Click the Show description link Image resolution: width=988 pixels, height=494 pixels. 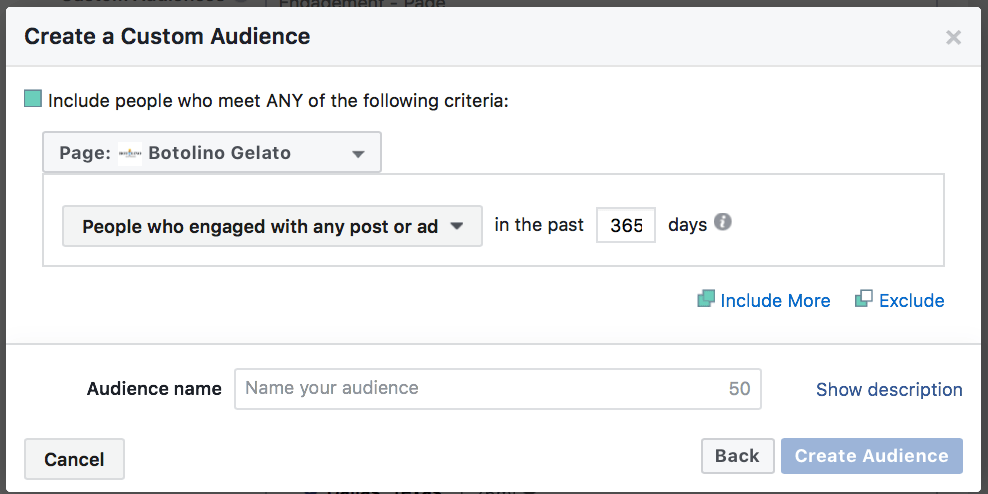click(889, 389)
